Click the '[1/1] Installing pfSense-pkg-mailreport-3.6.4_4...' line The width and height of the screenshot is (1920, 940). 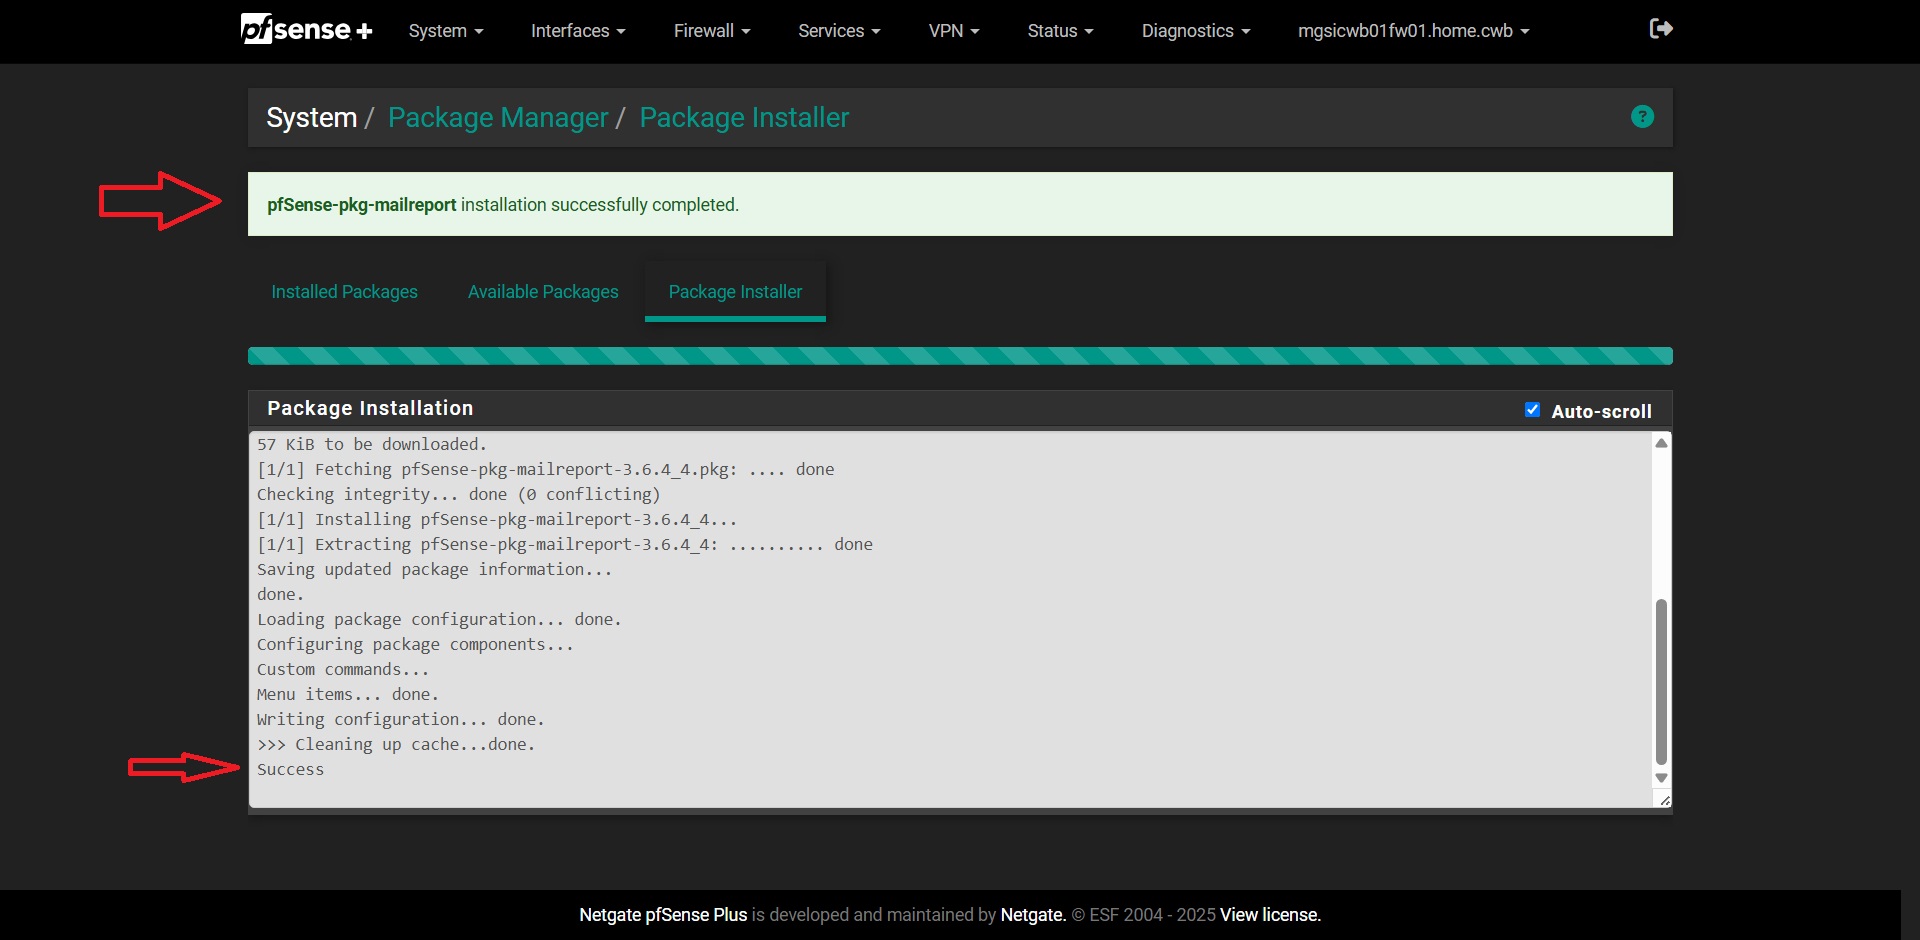click(x=497, y=520)
